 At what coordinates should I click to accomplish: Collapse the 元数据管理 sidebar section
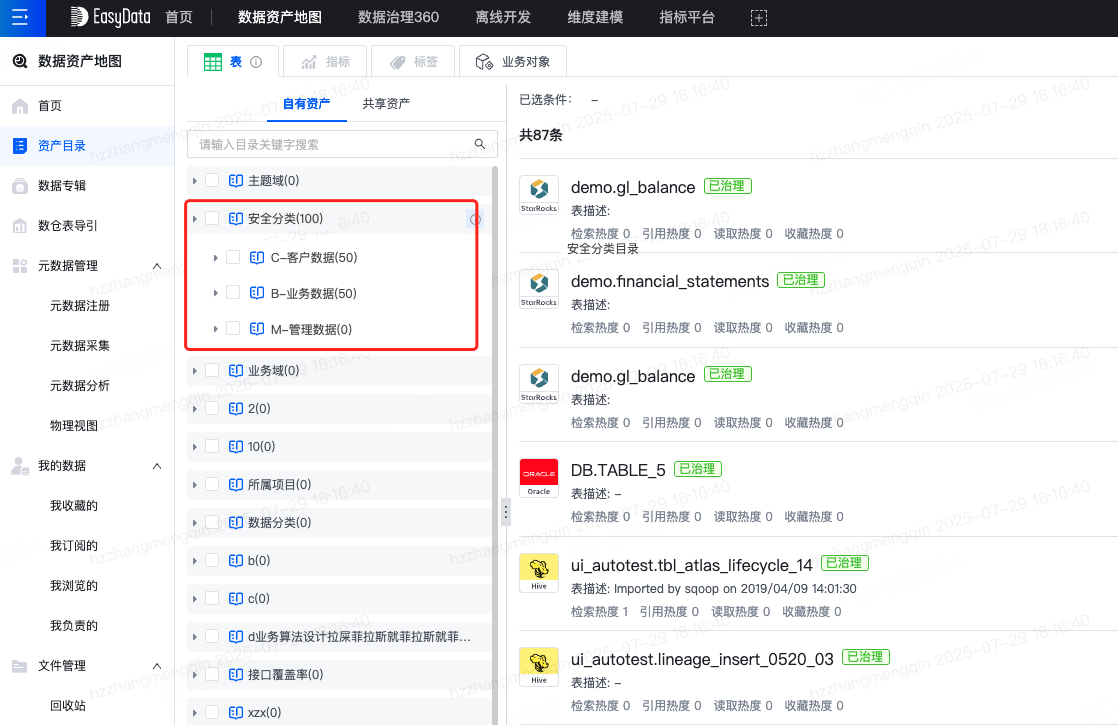(x=157, y=266)
